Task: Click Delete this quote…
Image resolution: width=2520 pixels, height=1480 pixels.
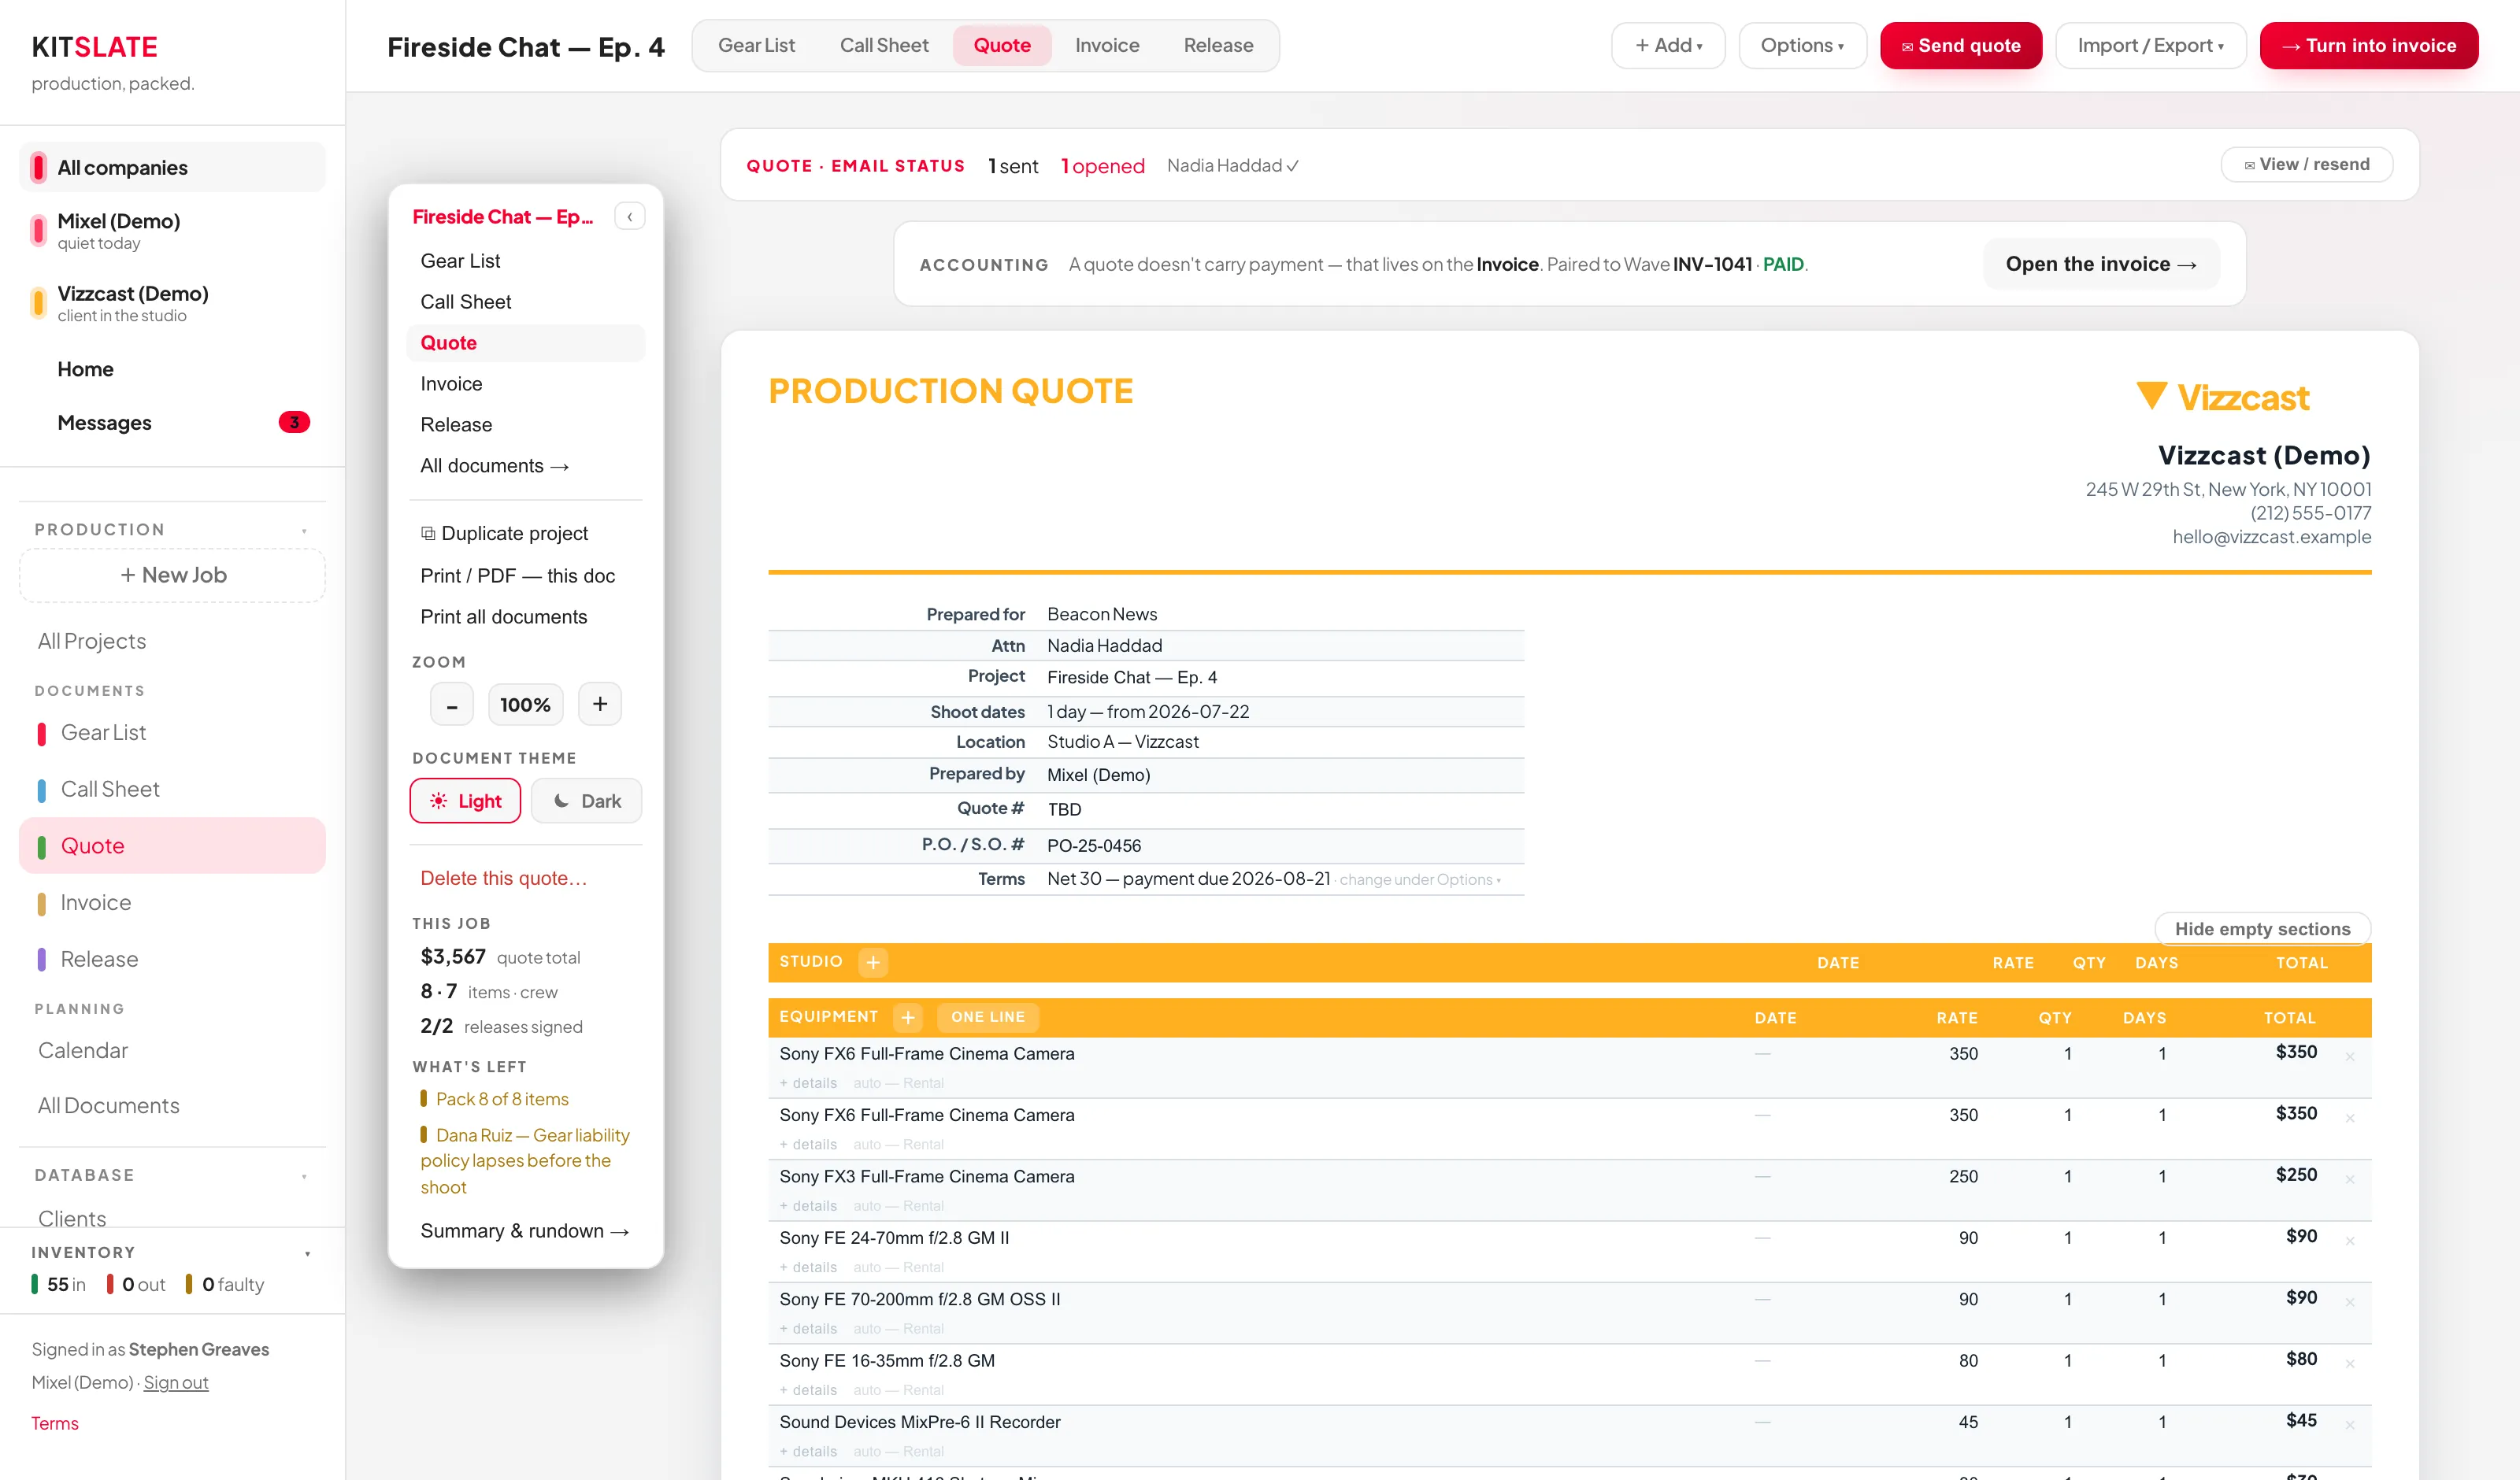Action: tap(503, 878)
